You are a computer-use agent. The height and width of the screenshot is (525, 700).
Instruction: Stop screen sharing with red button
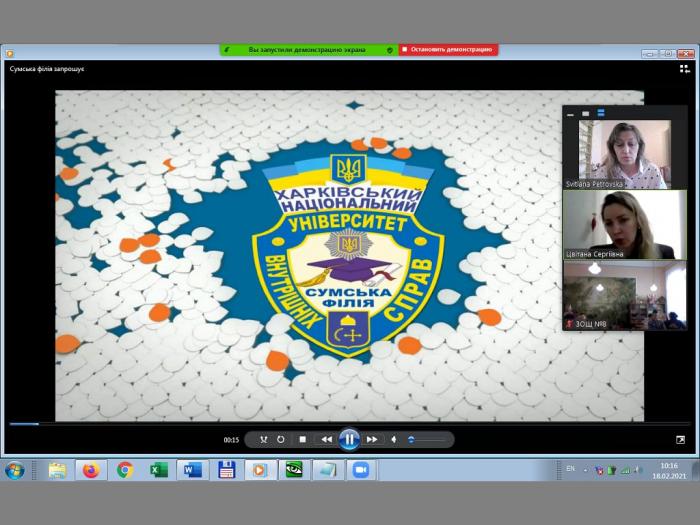click(447, 49)
